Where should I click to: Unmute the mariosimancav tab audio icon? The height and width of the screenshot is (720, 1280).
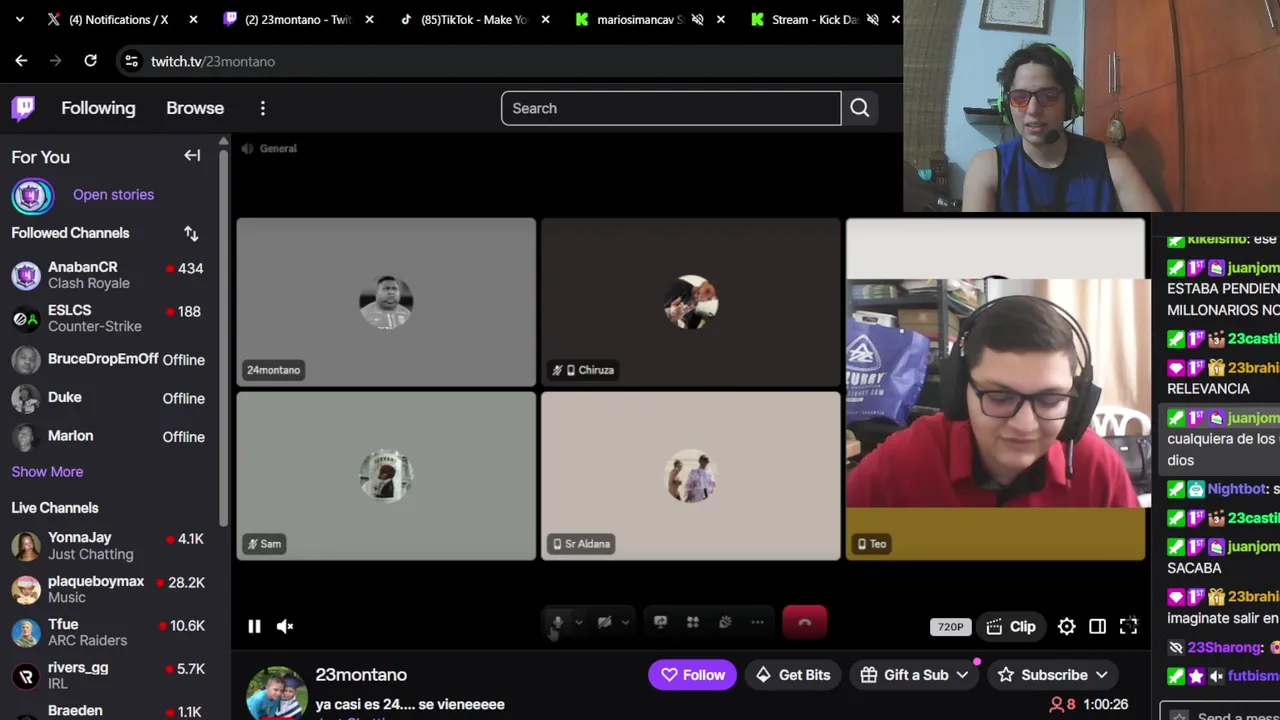[x=698, y=19]
